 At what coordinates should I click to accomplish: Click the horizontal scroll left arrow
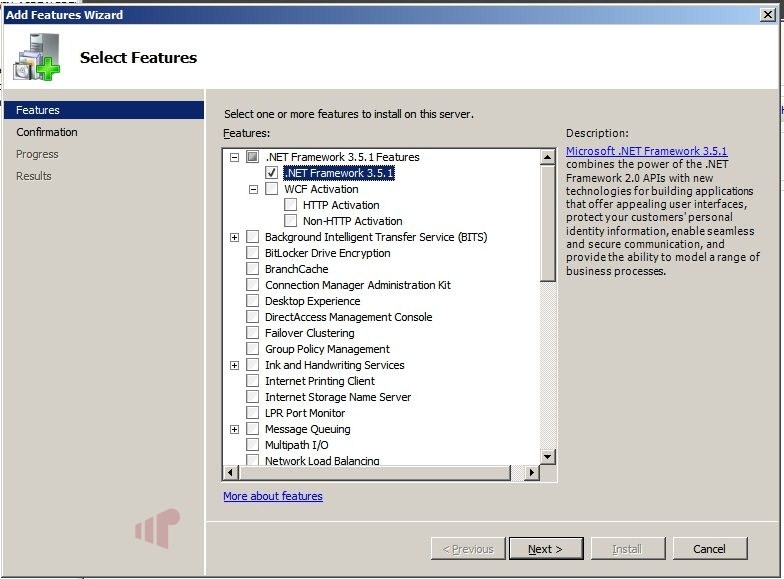tap(230, 472)
